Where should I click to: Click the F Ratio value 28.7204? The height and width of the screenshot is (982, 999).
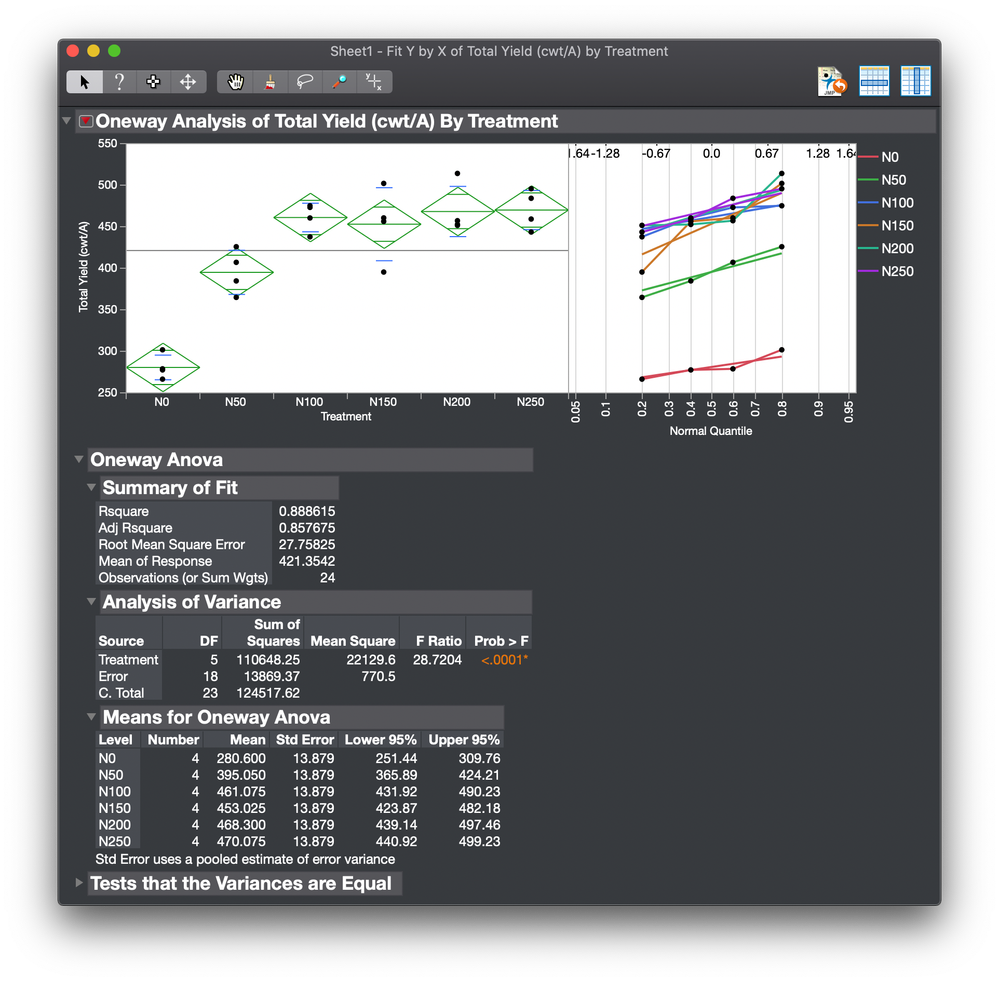coord(437,660)
